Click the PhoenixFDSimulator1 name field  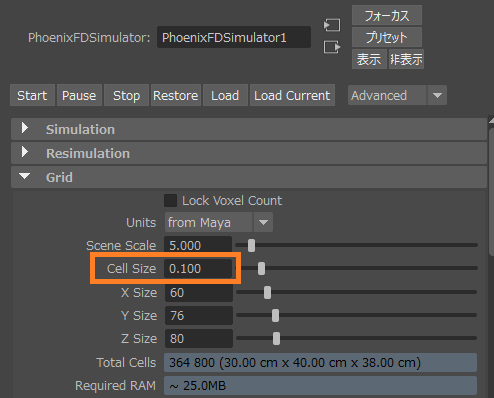click(x=234, y=37)
